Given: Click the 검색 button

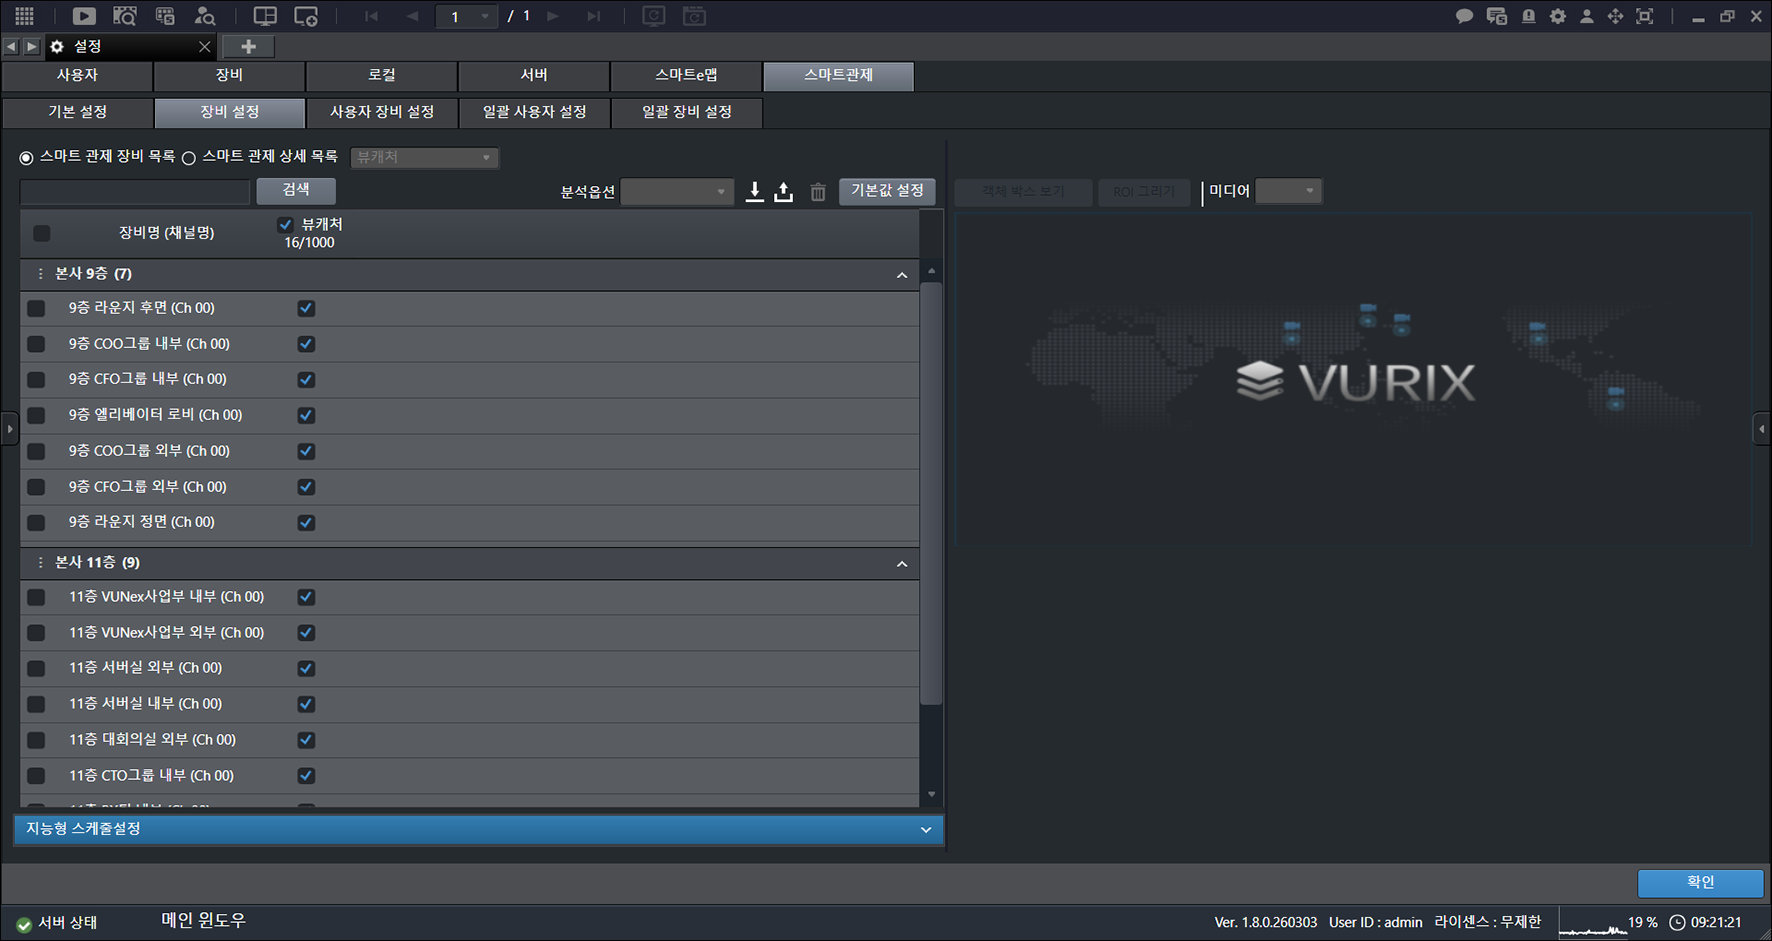Looking at the screenshot, I should 296,190.
